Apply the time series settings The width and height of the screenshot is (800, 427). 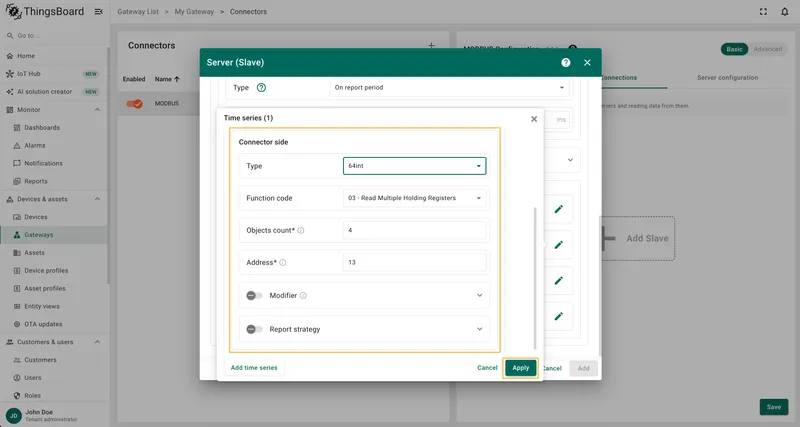pyautogui.click(x=520, y=368)
